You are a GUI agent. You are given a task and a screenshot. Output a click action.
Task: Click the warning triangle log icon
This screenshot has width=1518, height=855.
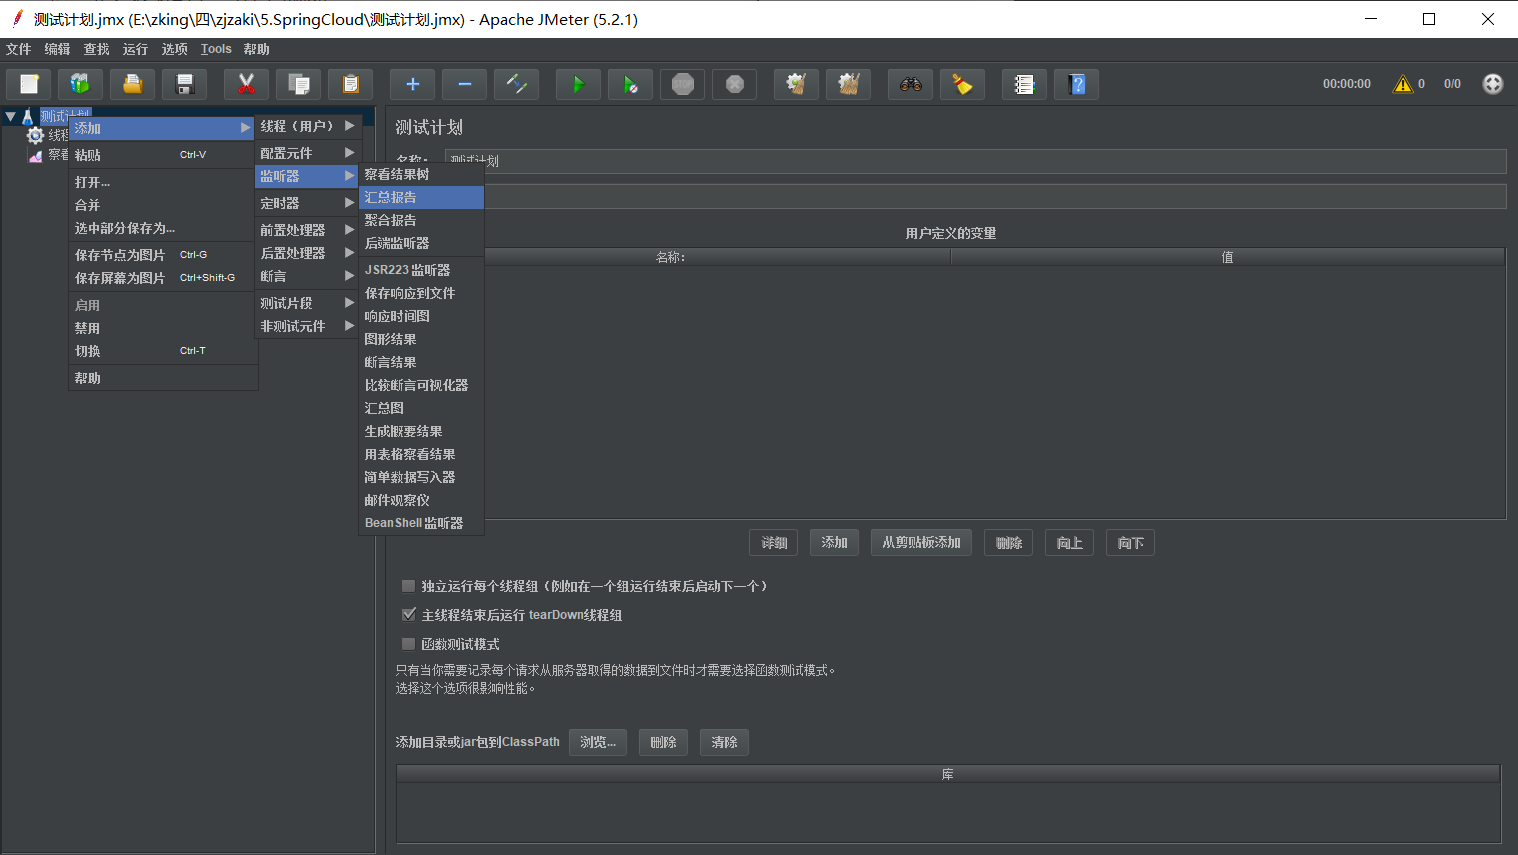[x=1403, y=84]
